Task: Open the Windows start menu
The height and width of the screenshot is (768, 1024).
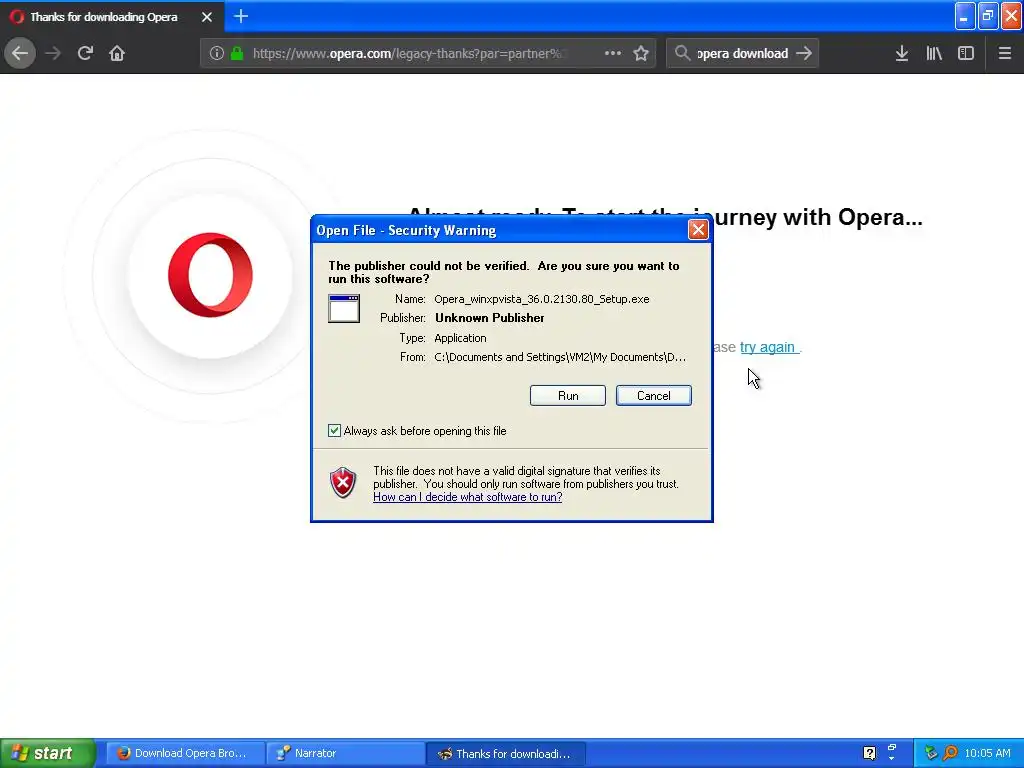Action: click(48, 753)
